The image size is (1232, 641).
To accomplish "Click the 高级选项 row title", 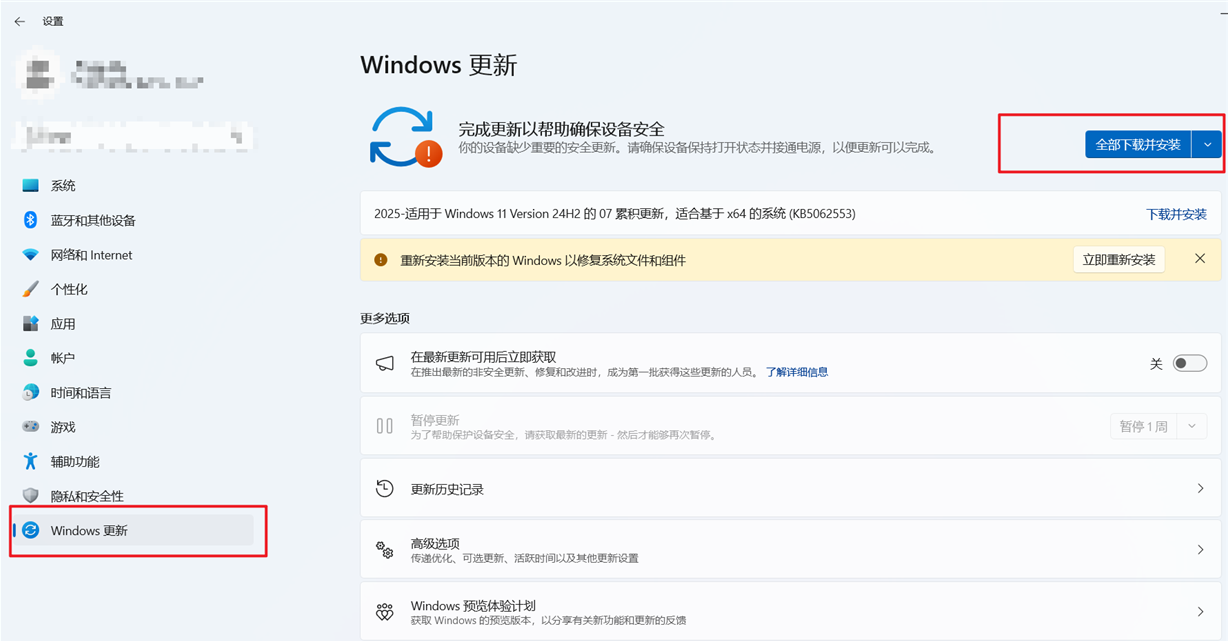I will click(x=435, y=543).
